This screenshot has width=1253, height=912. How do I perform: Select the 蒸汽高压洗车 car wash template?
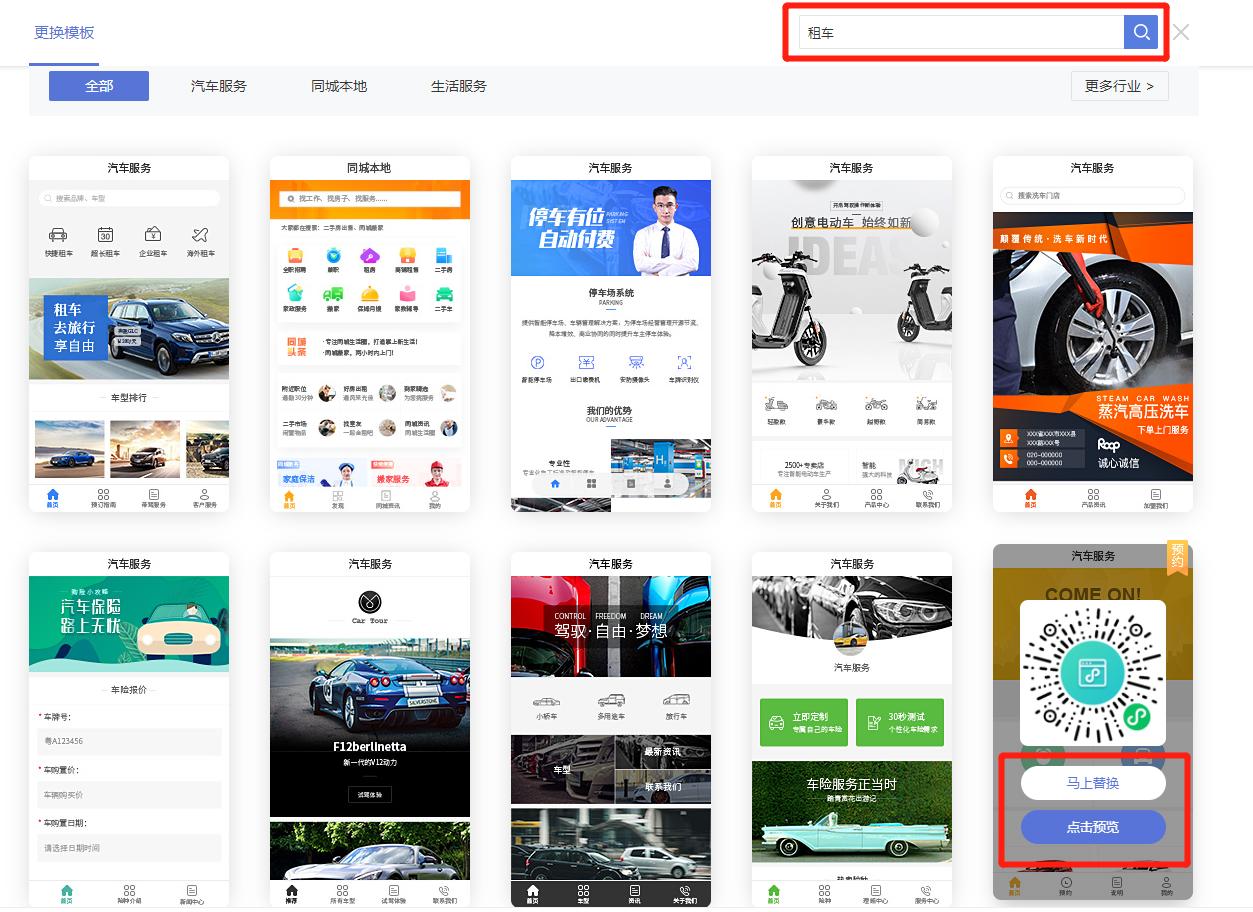[x=1093, y=334]
